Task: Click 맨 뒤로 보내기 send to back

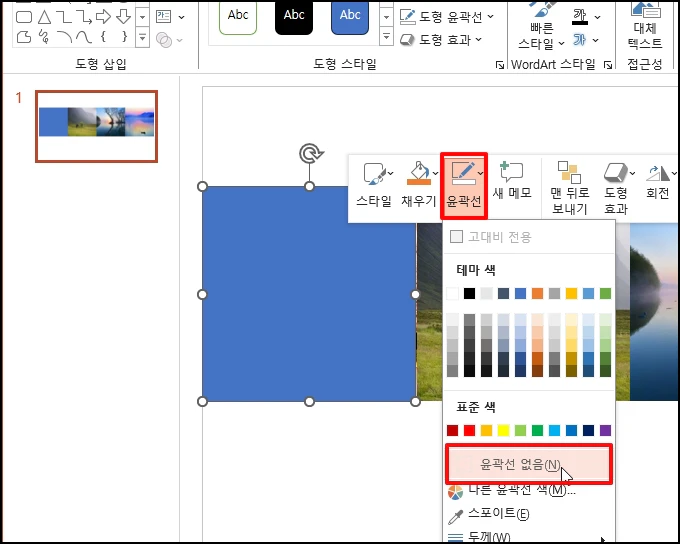Action: click(x=569, y=188)
